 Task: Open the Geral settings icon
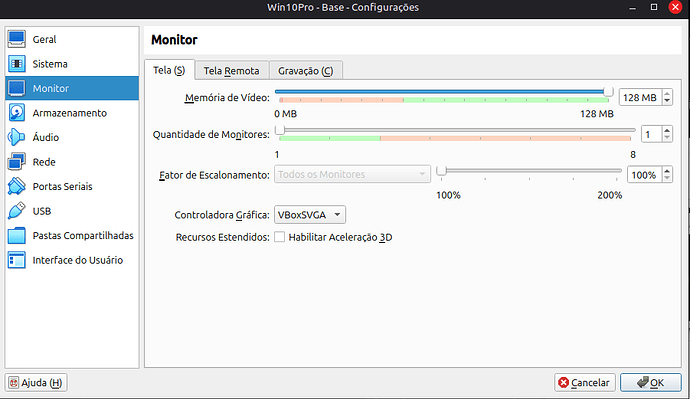(x=16, y=39)
